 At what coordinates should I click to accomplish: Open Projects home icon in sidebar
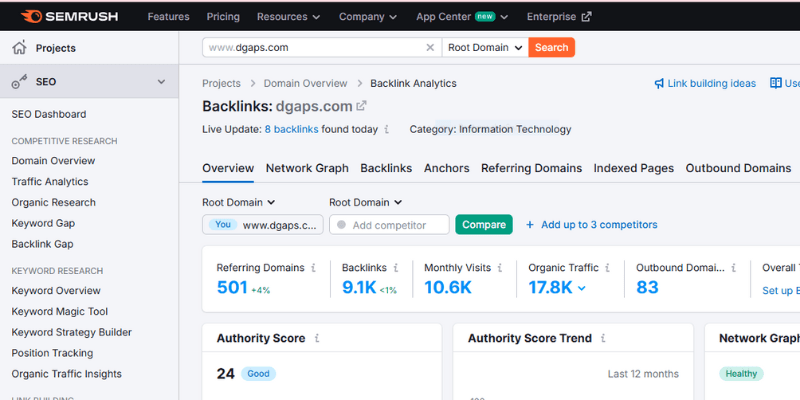[19, 48]
